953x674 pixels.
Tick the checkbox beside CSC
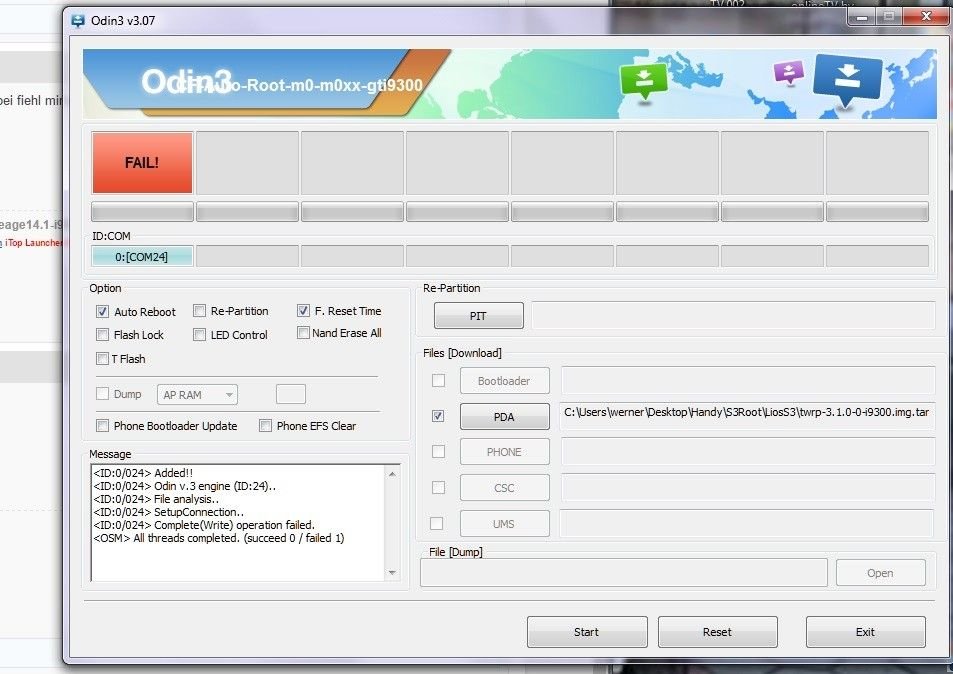(x=438, y=487)
